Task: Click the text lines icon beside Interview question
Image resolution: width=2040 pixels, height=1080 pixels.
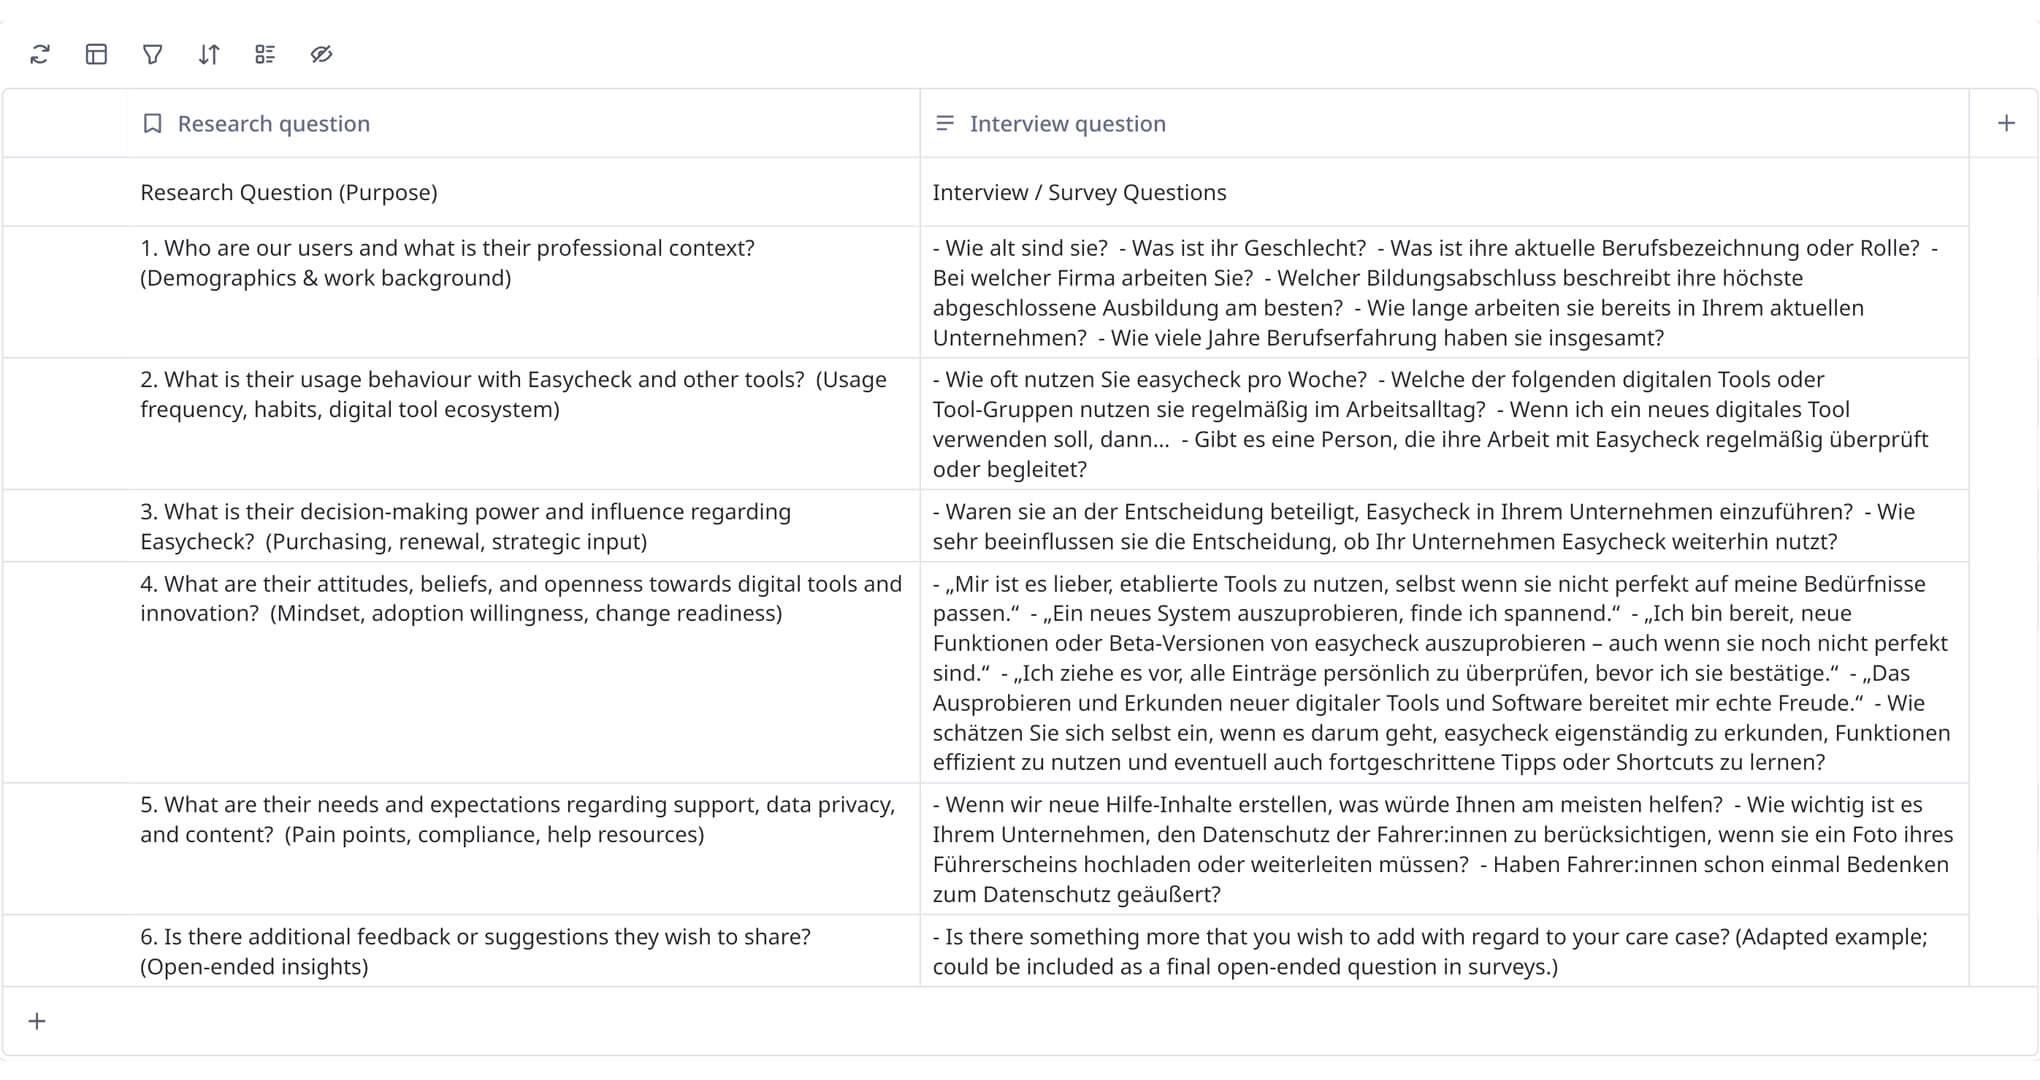Action: (944, 123)
